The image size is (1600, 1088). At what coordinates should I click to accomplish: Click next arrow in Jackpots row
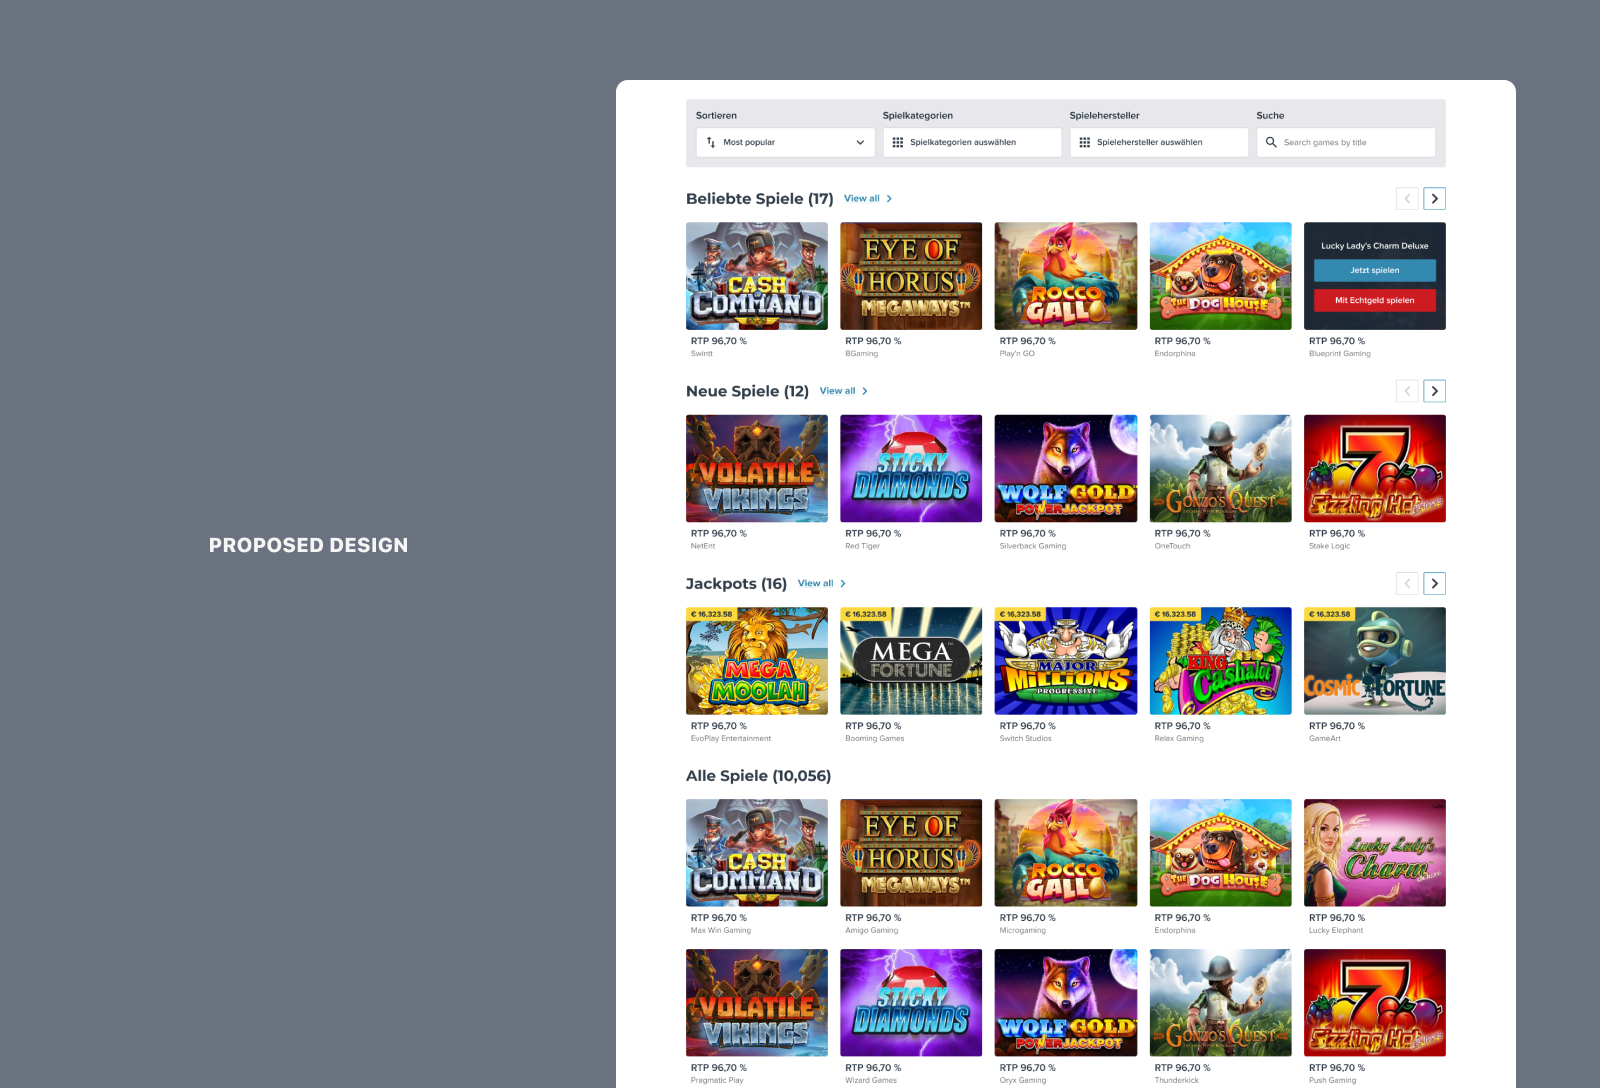point(1434,583)
